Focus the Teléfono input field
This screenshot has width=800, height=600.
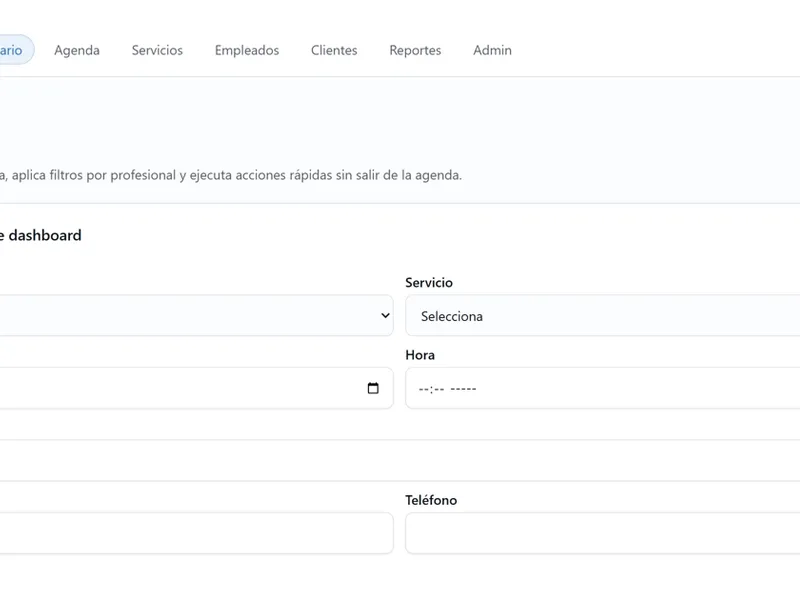click(602, 533)
